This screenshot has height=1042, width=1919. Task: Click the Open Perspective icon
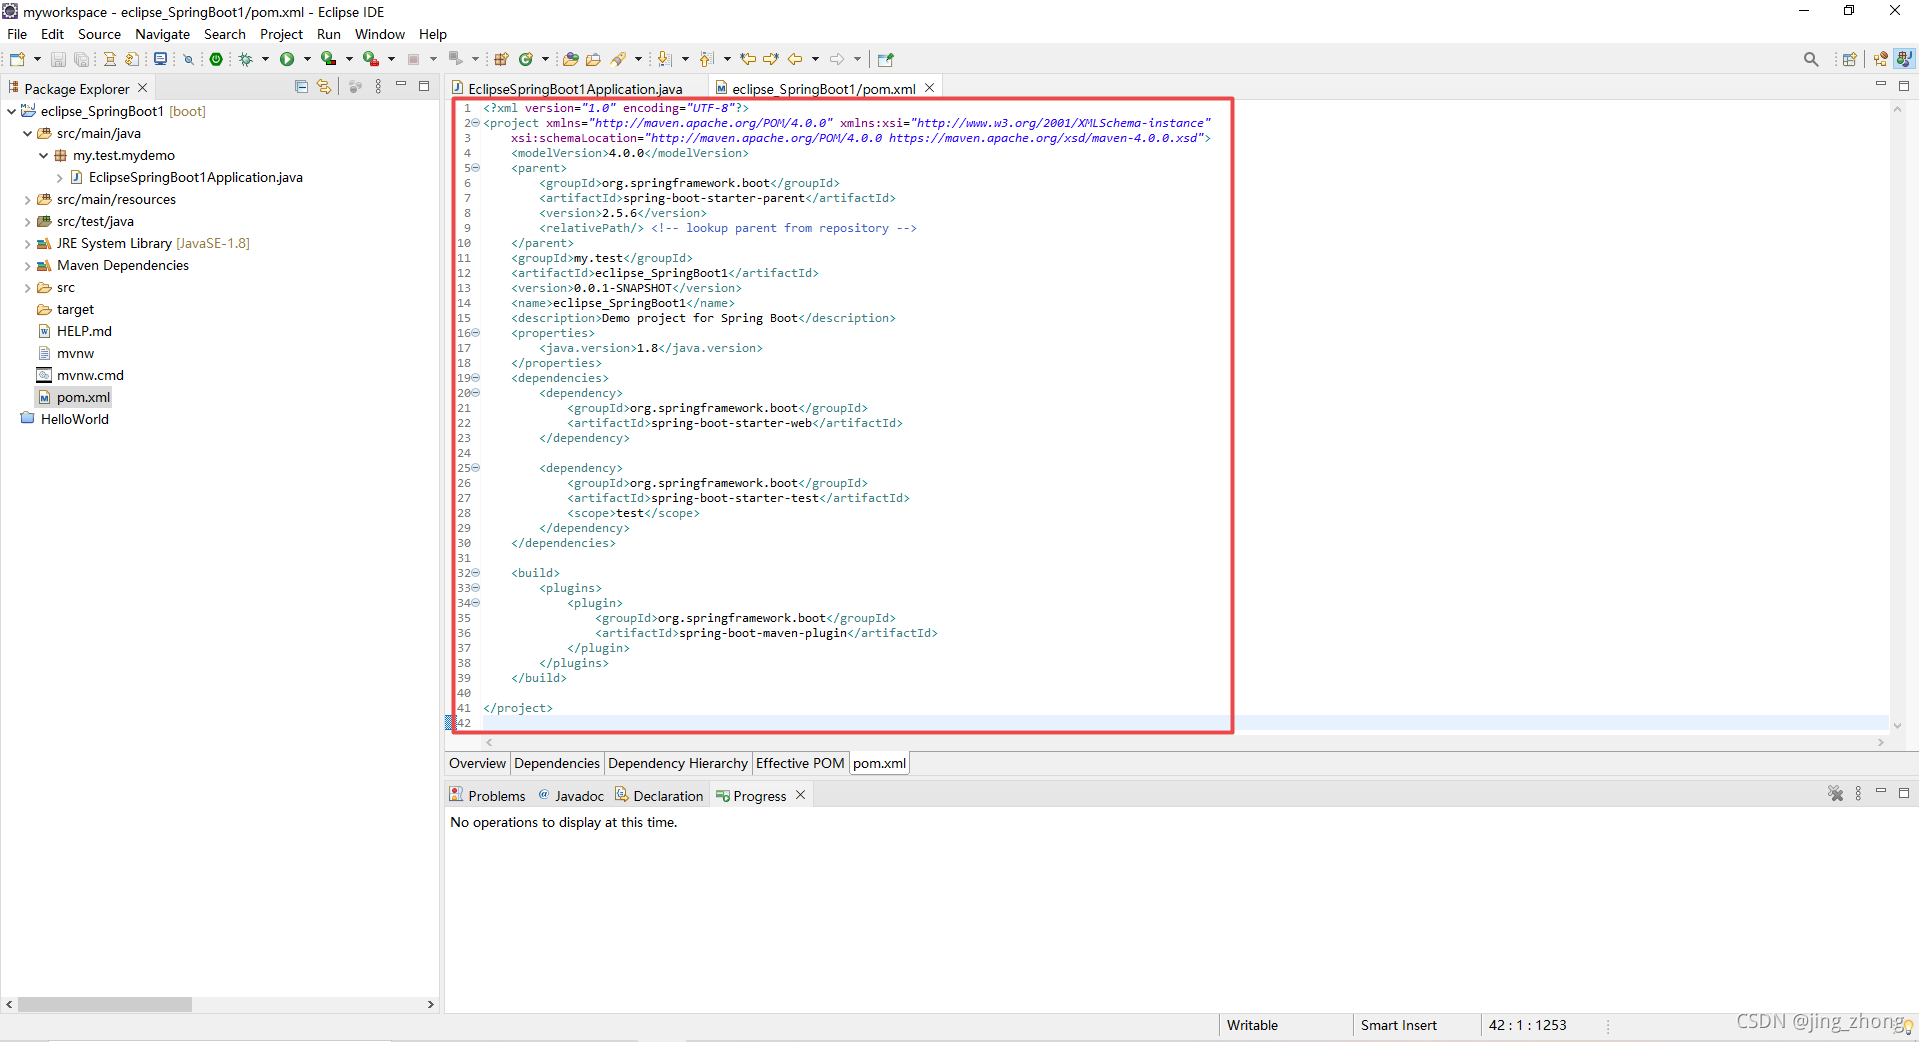(1850, 59)
